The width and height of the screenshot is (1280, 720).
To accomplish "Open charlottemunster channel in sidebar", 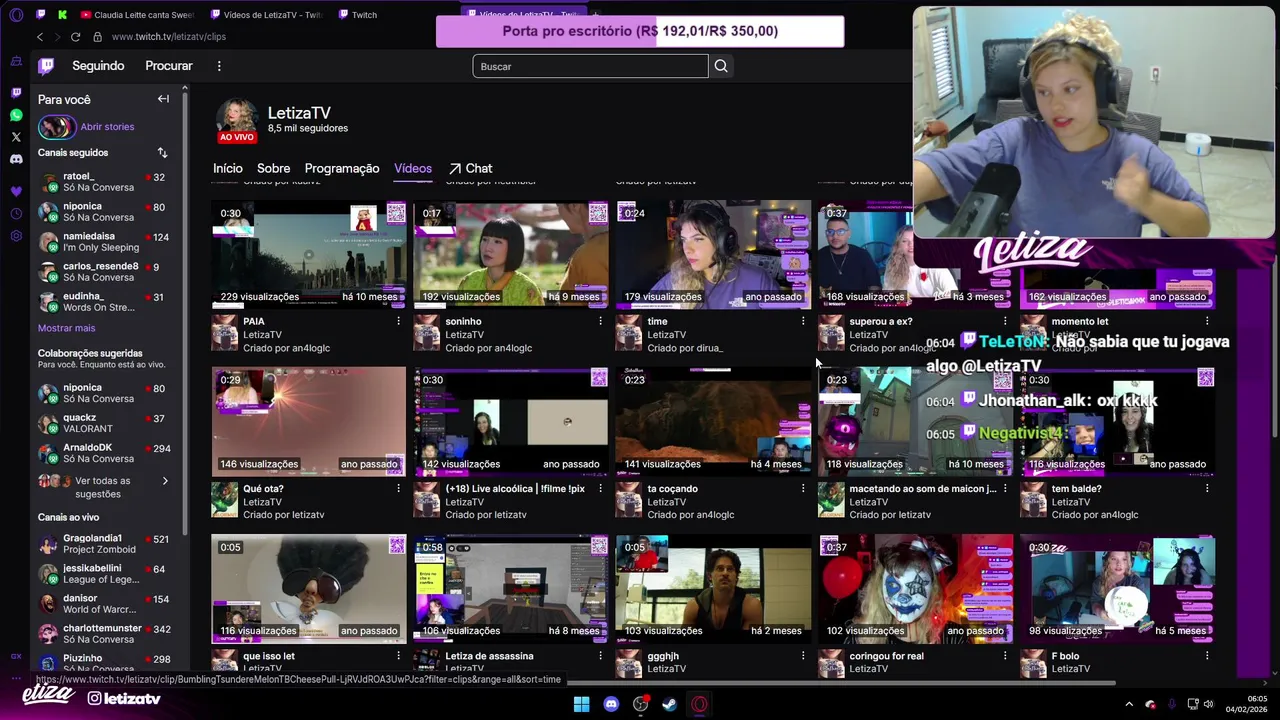I will coord(104,634).
